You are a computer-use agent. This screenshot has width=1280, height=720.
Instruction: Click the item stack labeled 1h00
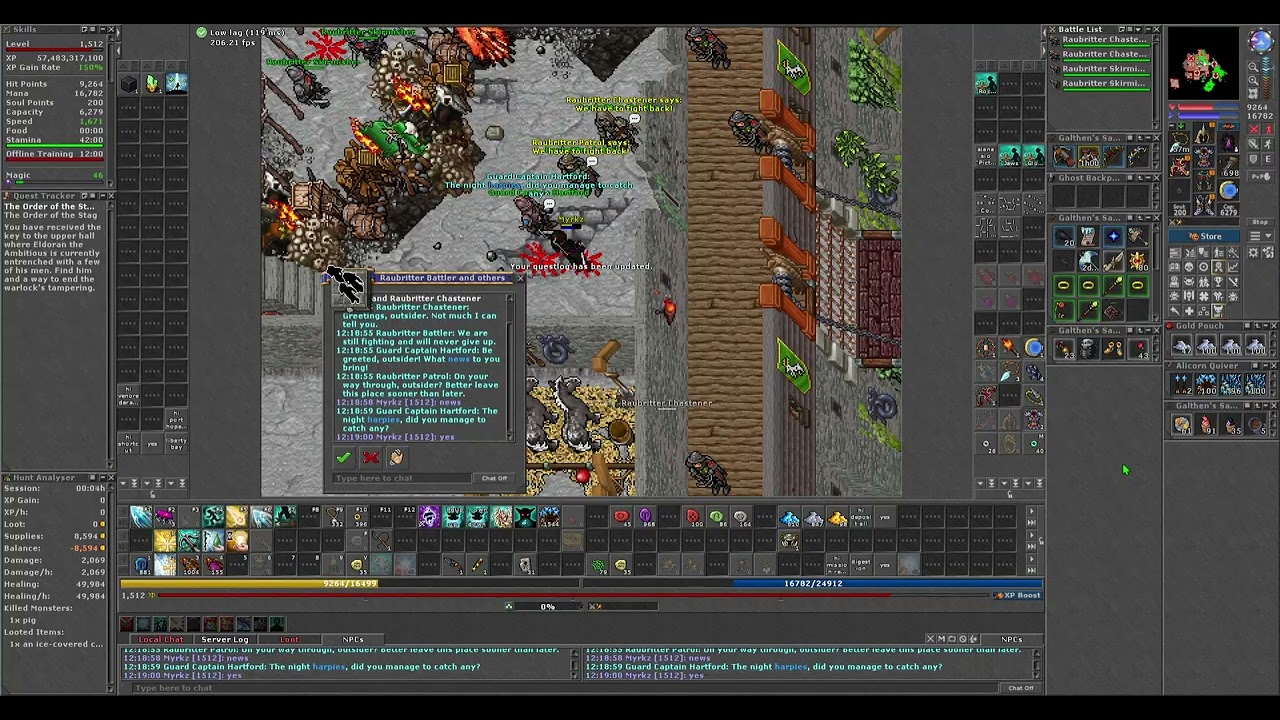click(x=1089, y=156)
